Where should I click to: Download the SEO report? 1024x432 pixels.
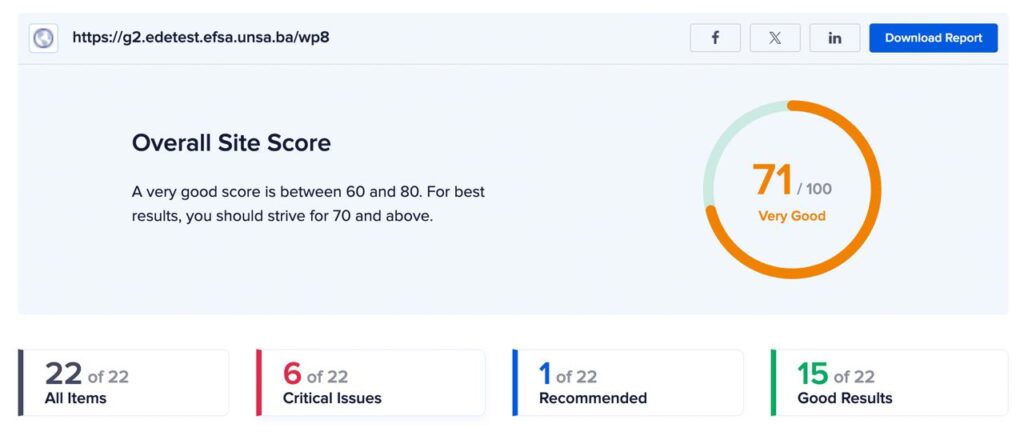(x=933, y=38)
